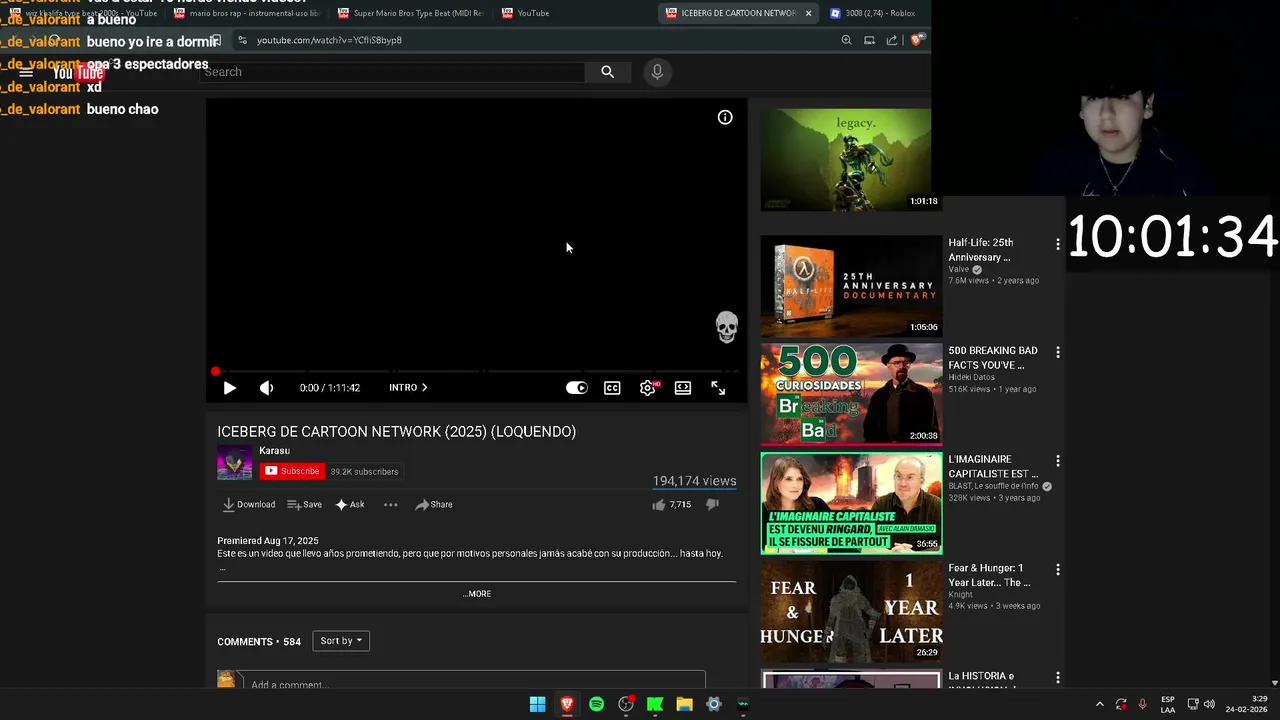Open Half-Life: 25th Anniversary video title
This screenshot has width=1280, height=720.
981,250
